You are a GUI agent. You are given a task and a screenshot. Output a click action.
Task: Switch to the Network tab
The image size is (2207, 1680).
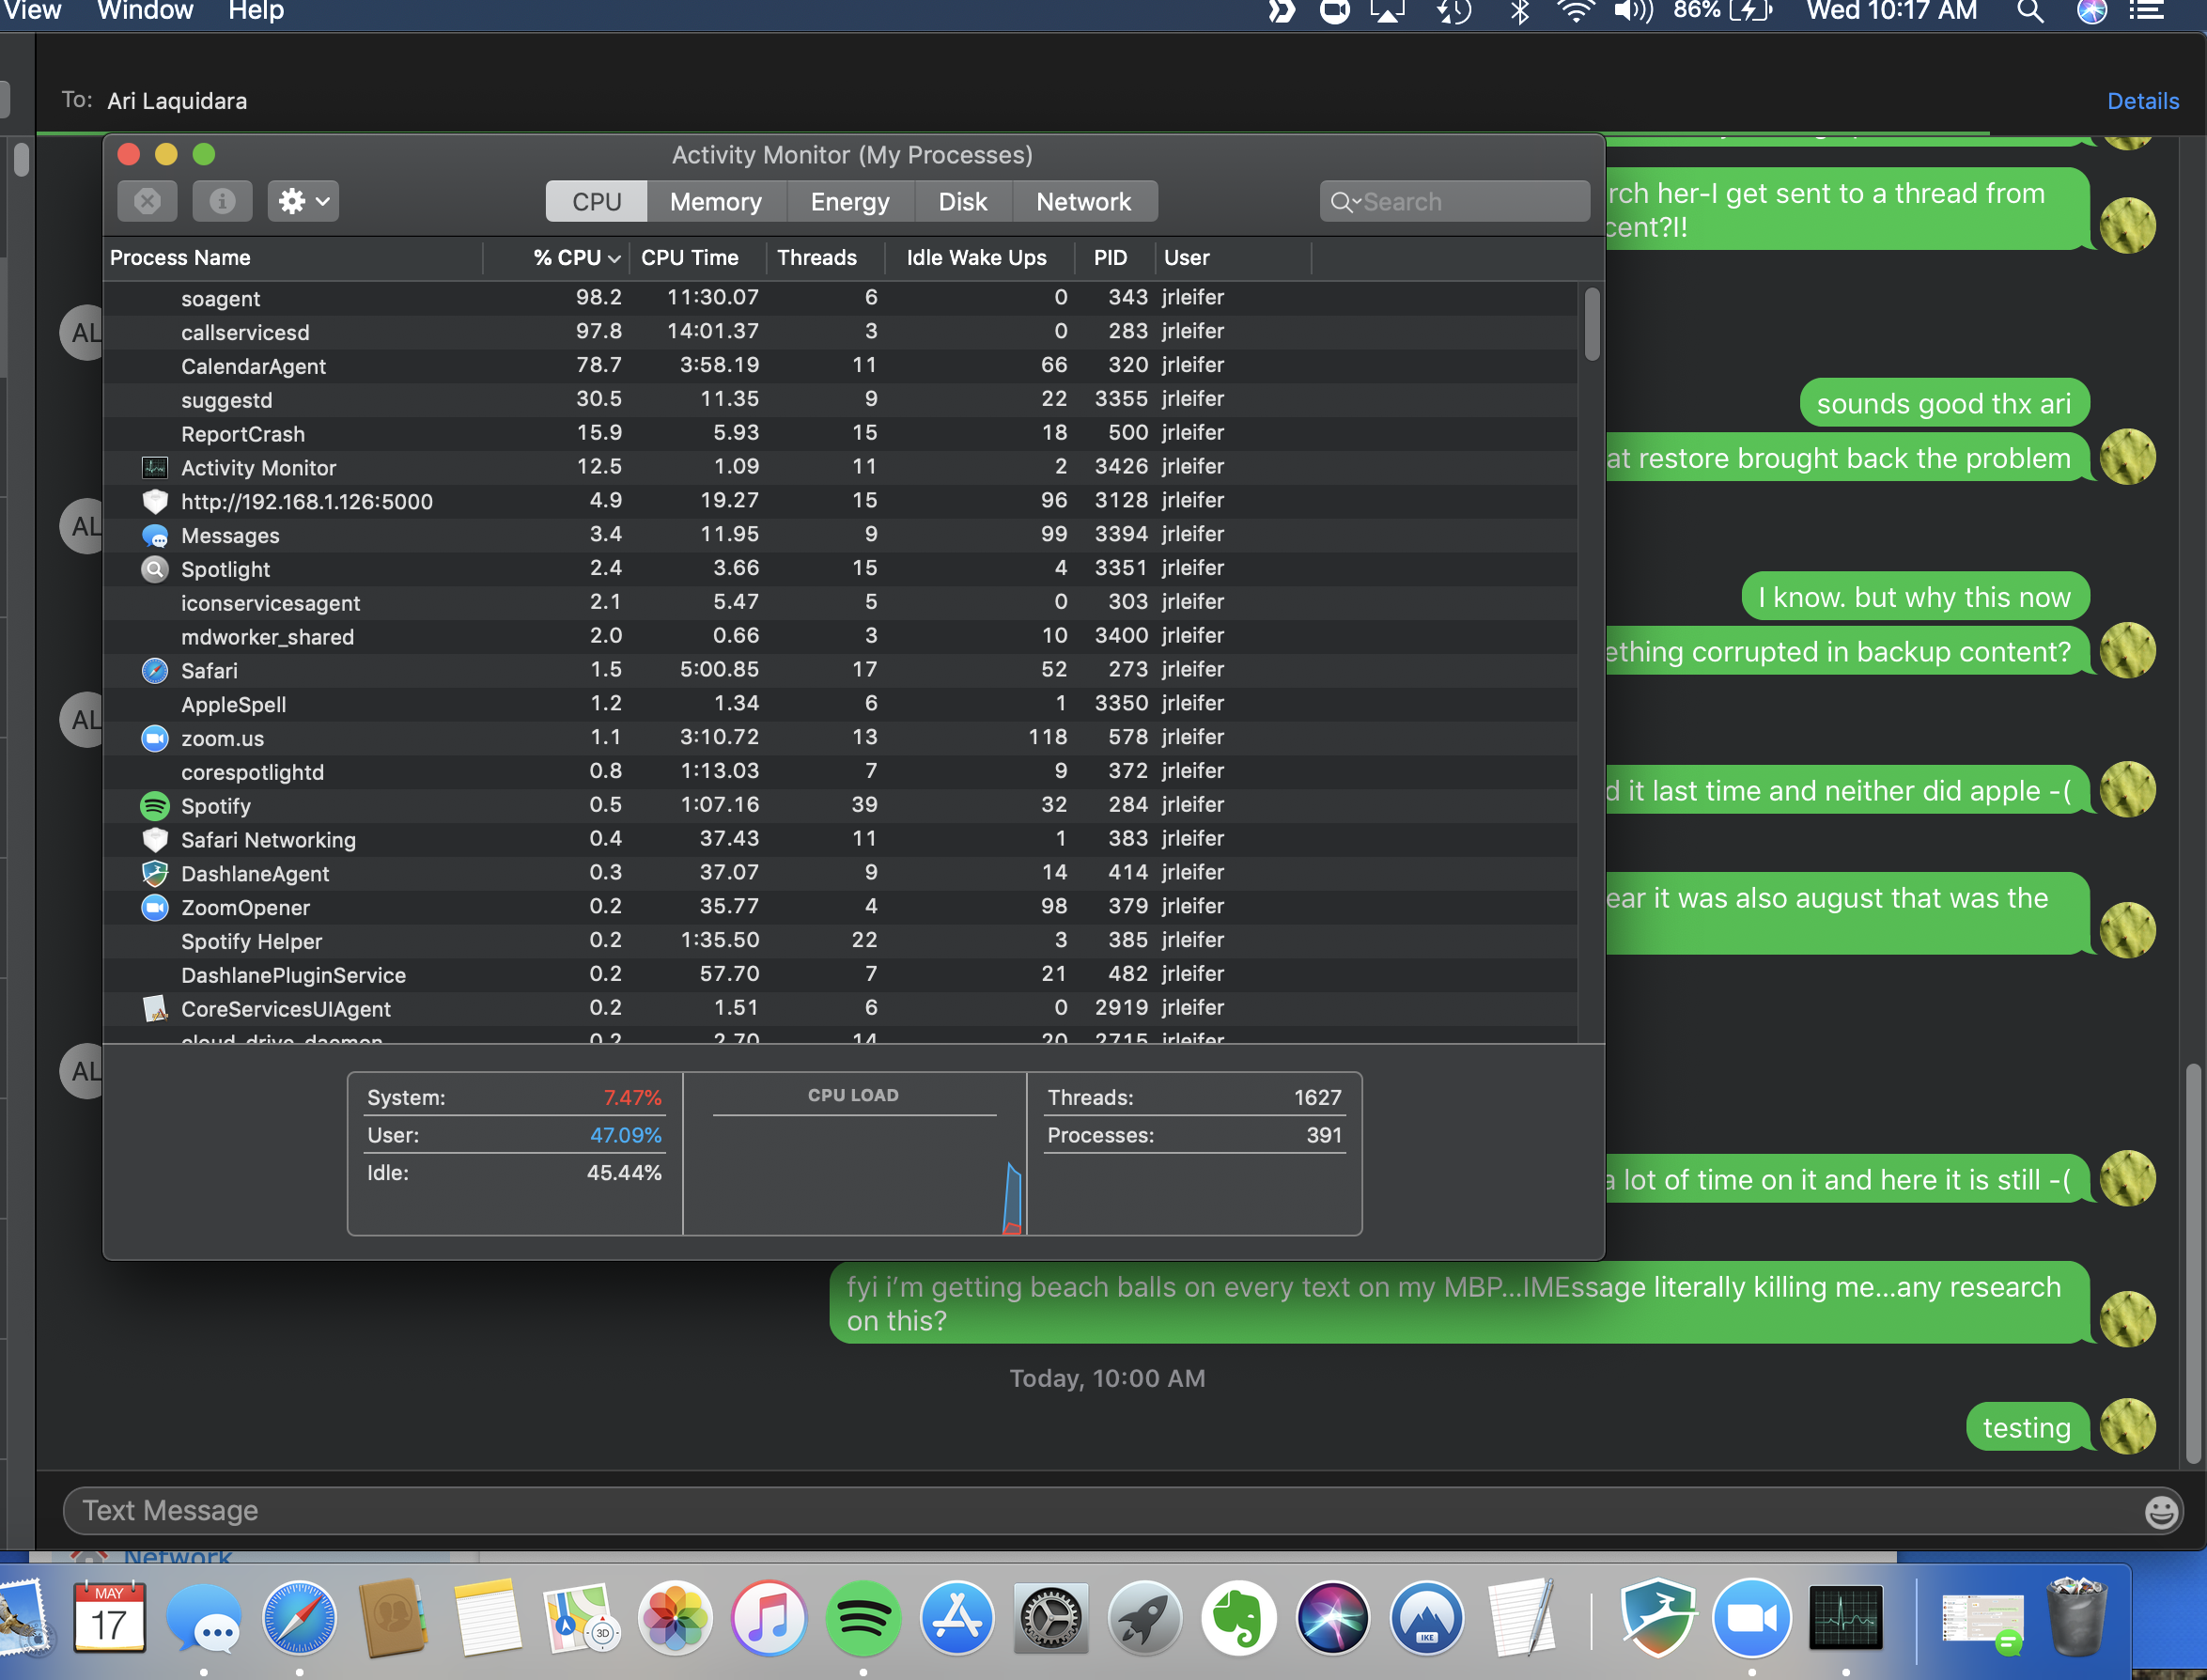click(x=1083, y=202)
